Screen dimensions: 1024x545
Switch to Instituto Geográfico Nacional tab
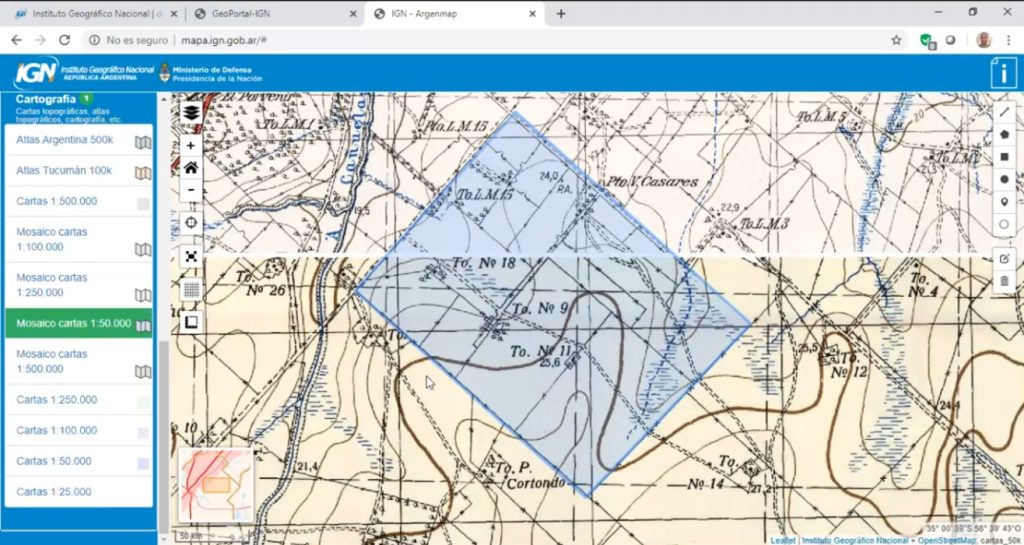point(95,13)
